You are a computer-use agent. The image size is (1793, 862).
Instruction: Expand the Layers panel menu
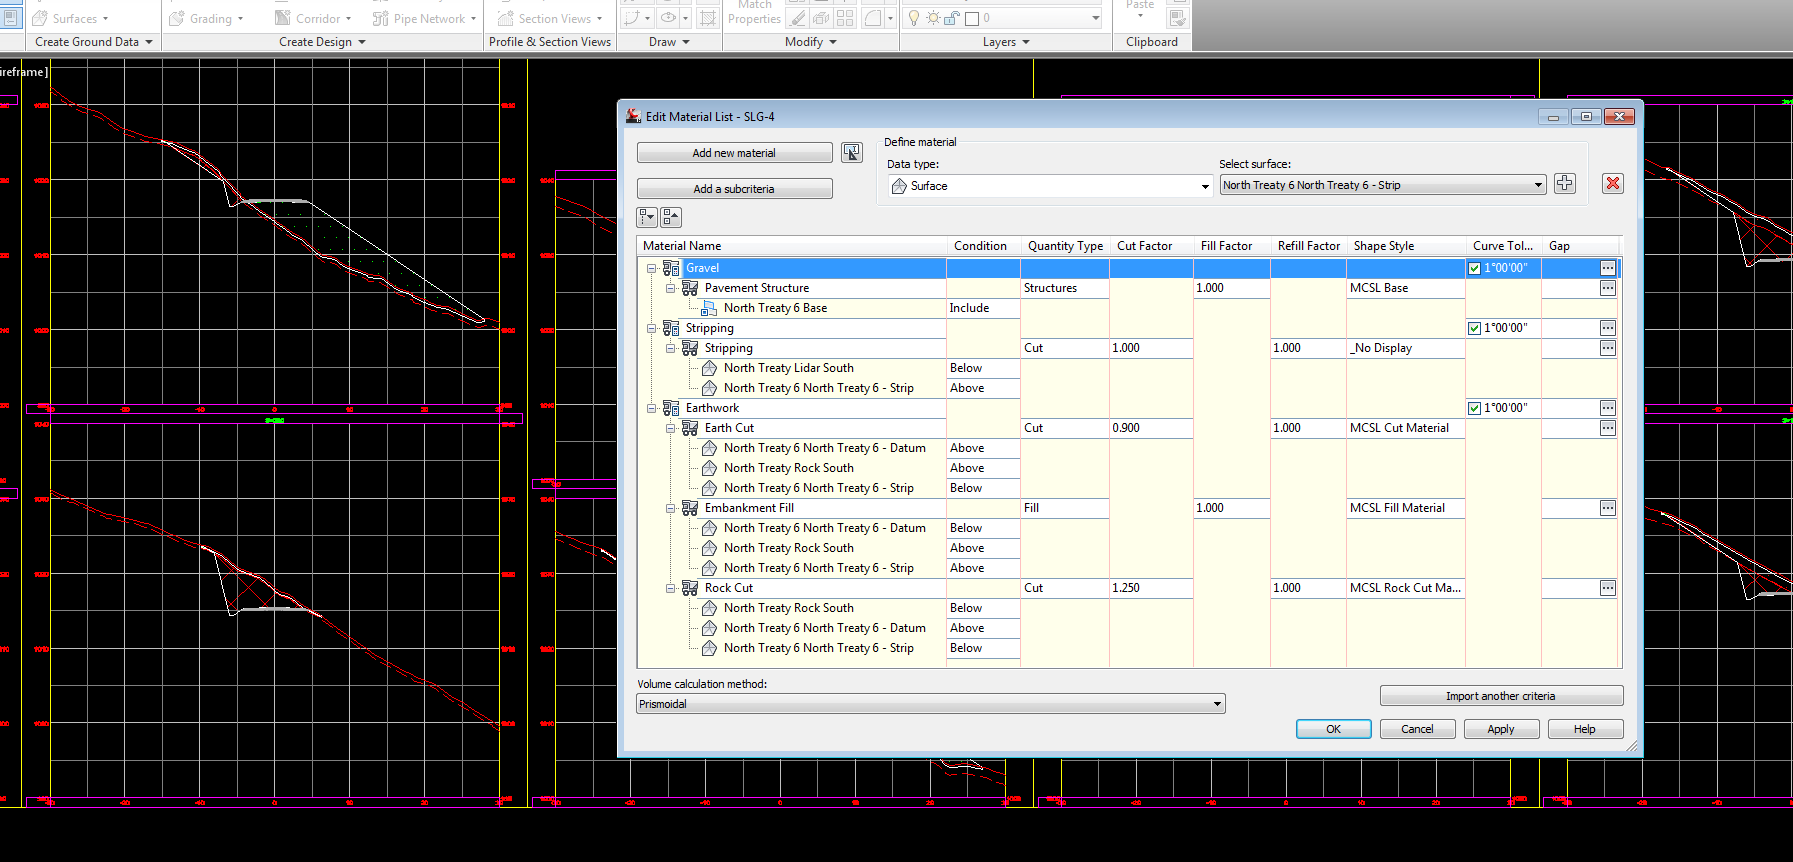1006,42
